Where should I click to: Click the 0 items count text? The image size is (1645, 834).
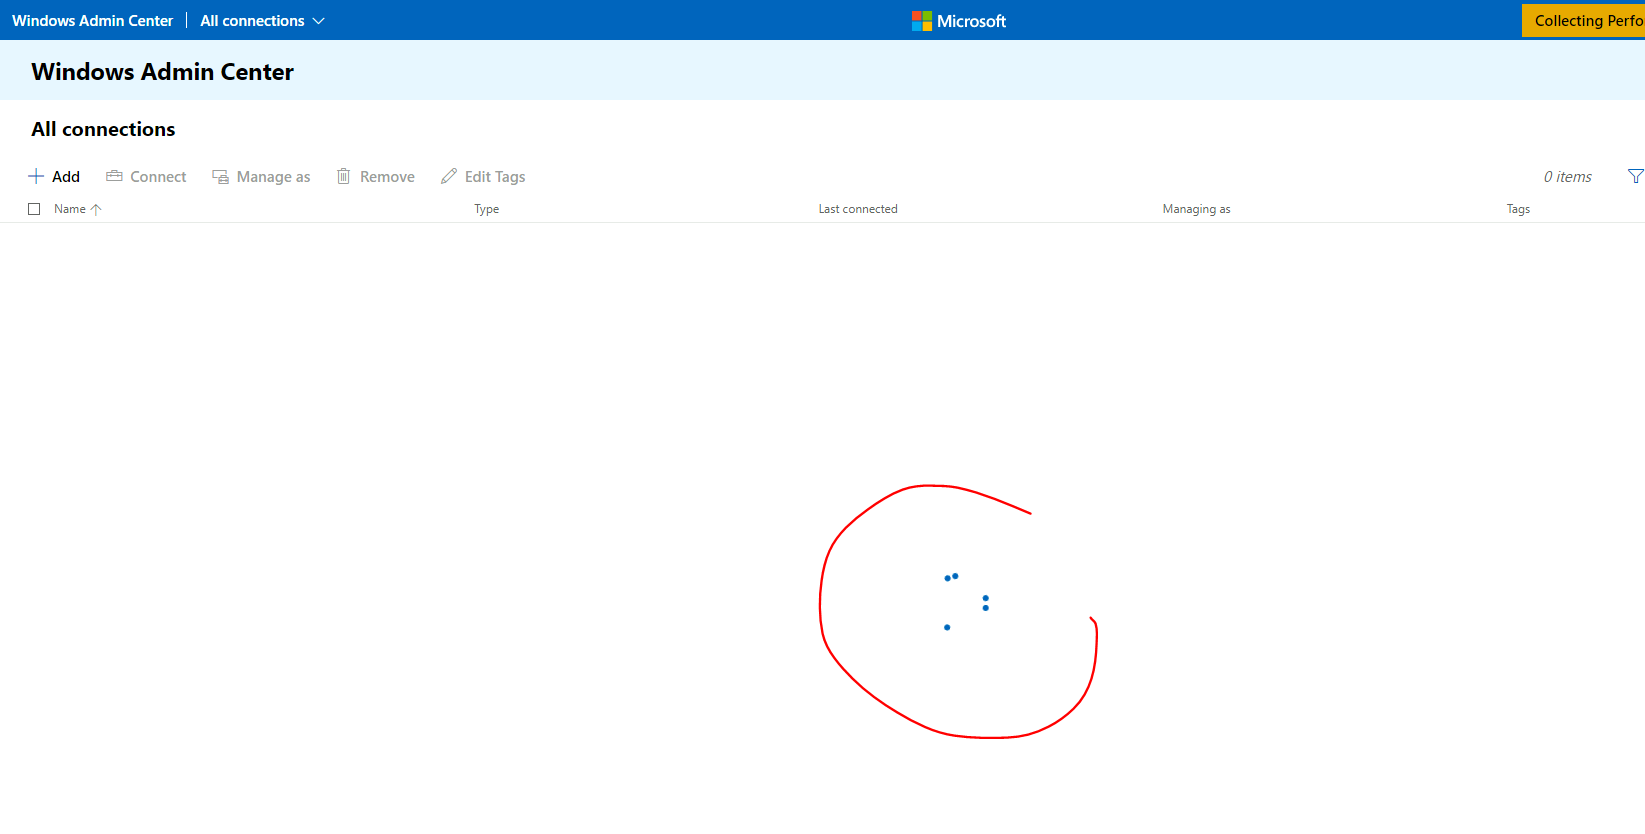(x=1567, y=177)
